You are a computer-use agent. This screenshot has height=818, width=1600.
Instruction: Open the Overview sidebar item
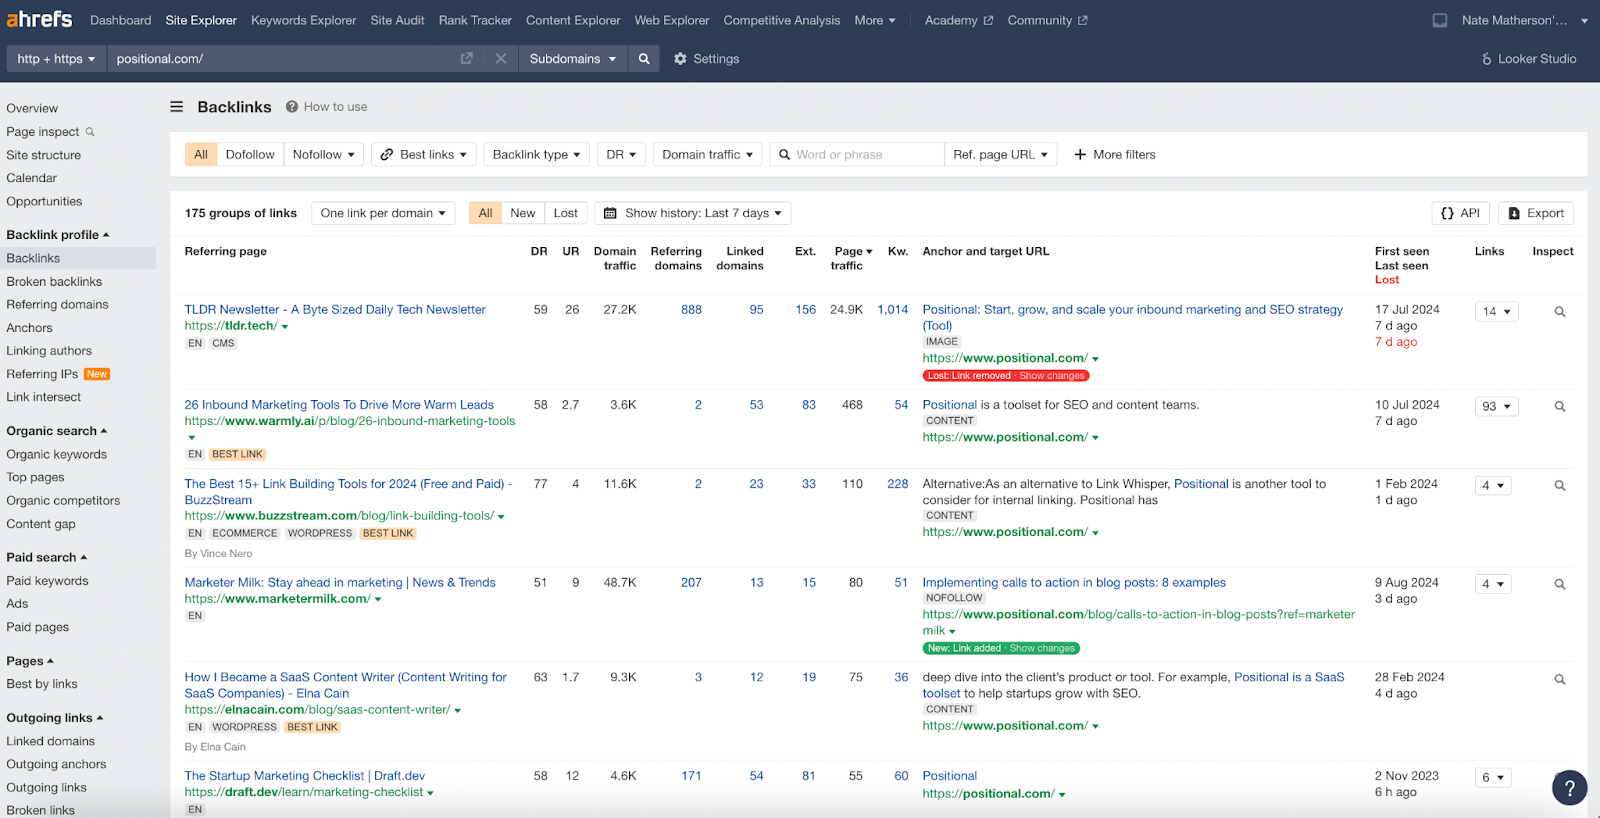(32, 108)
